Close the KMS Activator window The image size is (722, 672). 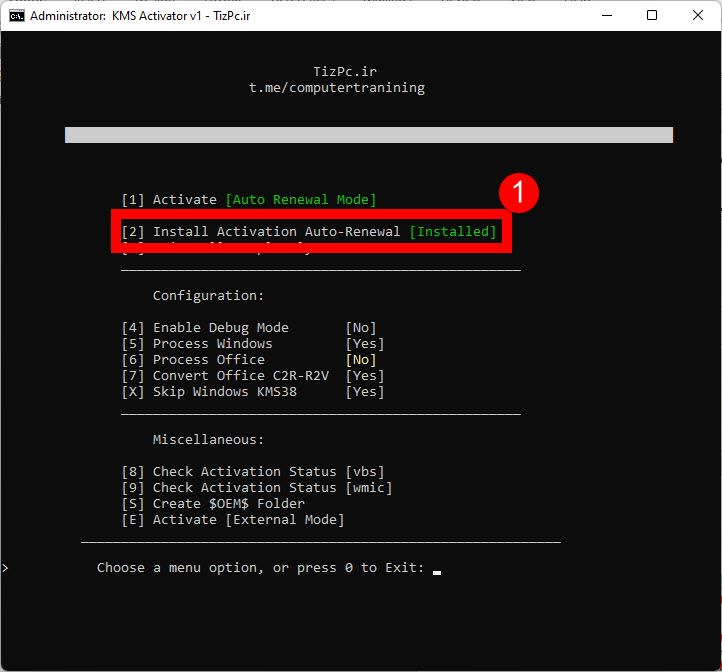coord(698,16)
